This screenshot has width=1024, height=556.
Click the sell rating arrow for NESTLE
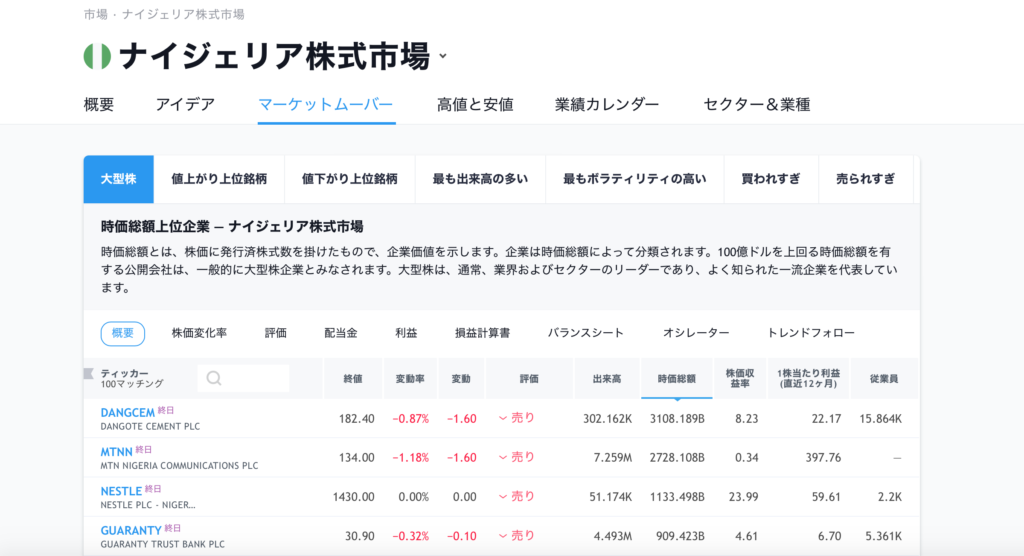click(x=503, y=496)
